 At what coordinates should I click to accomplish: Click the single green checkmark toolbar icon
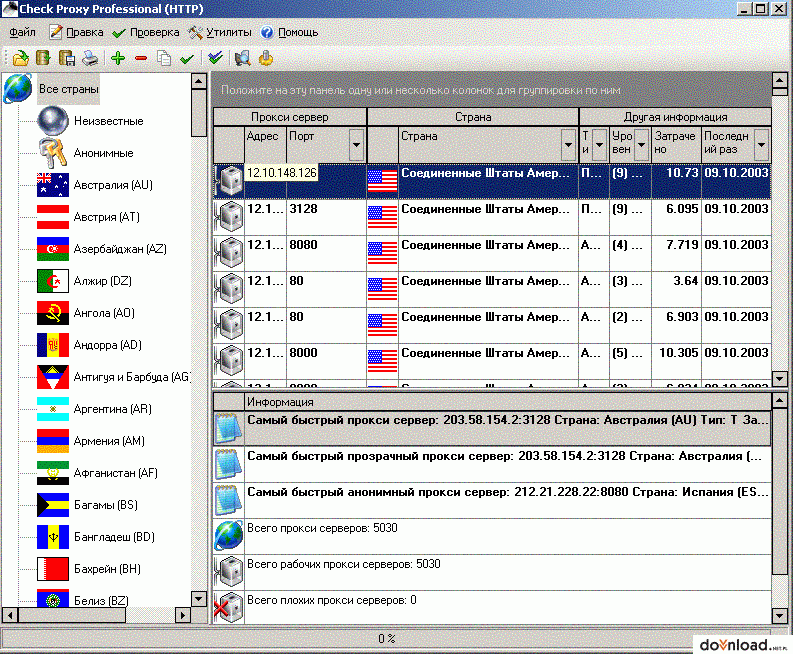[x=187, y=59]
